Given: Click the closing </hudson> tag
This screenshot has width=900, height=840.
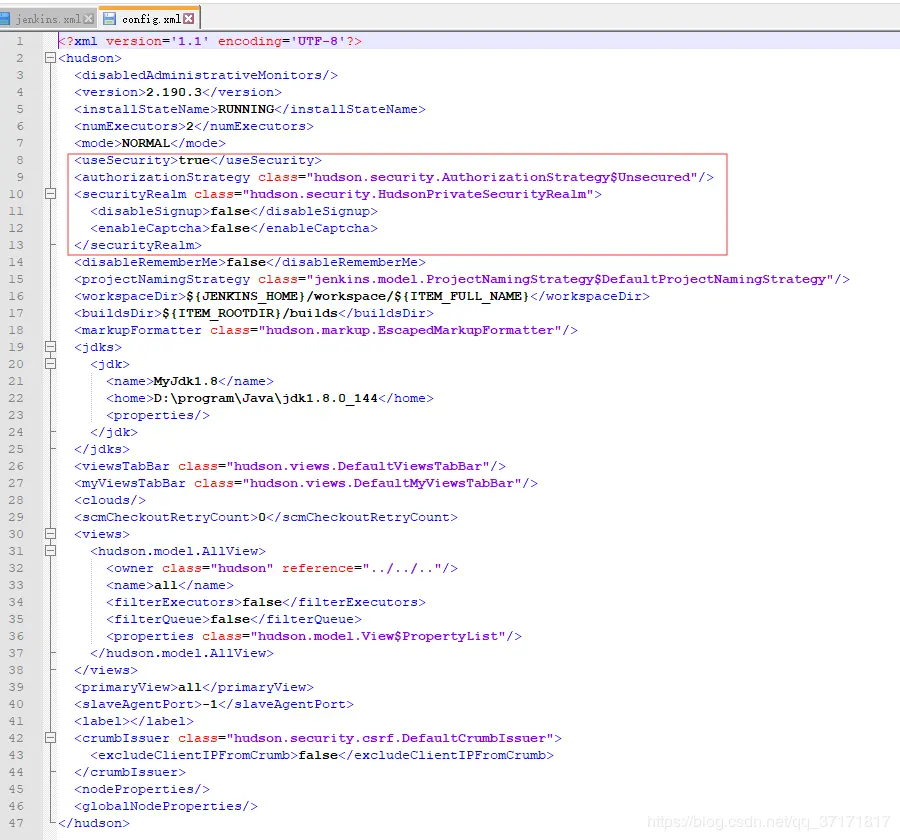Looking at the screenshot, I should (94, 823).
